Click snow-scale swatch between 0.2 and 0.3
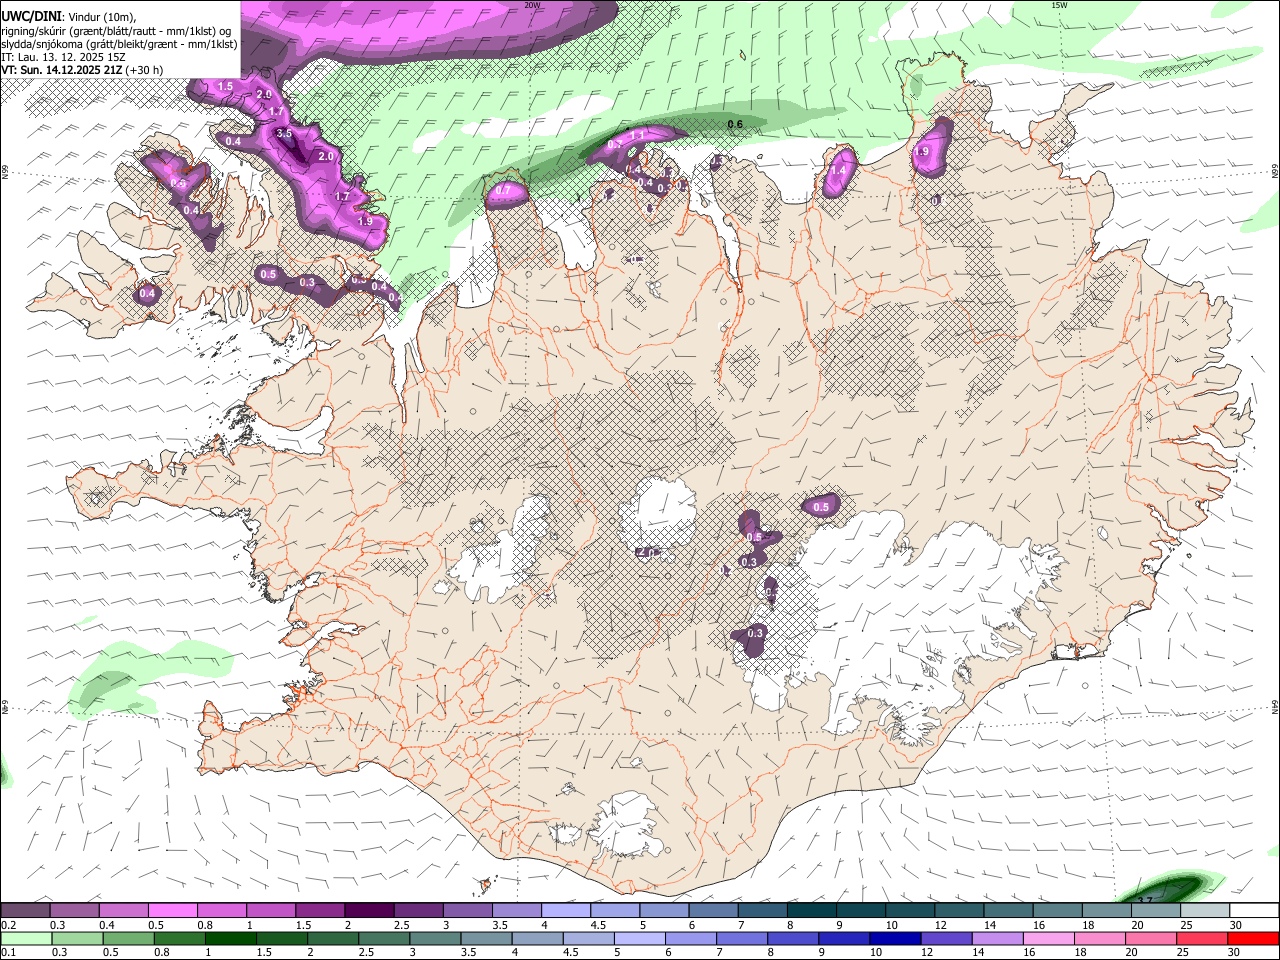 pyautogui.click(x=25, y=911)
